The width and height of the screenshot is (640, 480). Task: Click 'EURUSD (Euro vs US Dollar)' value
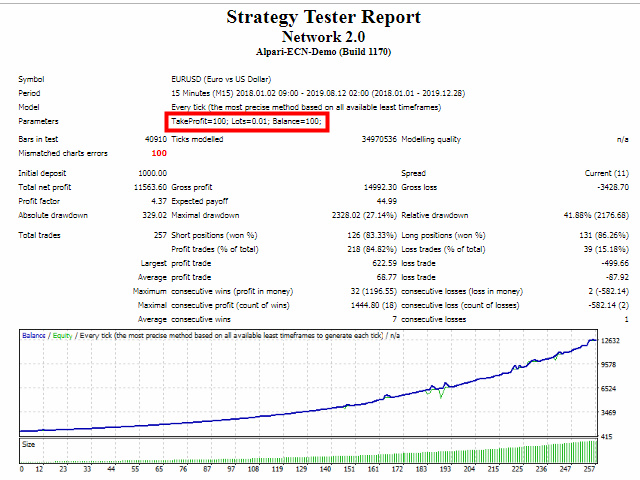coord(221,79)
